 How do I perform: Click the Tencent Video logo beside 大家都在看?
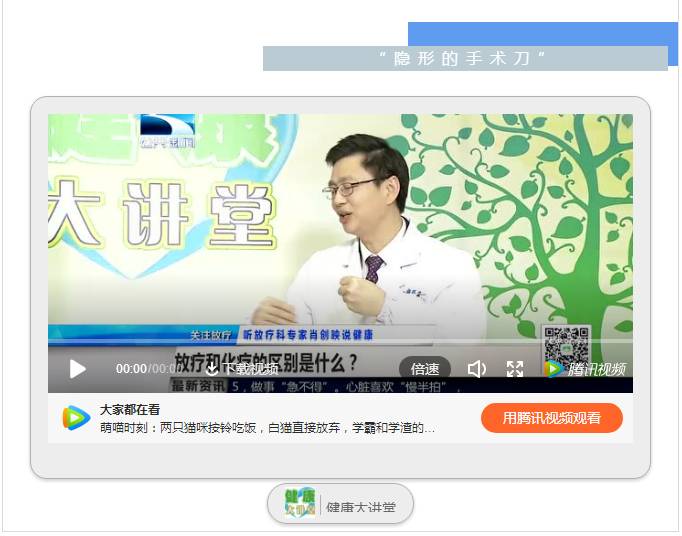[76, 418]
